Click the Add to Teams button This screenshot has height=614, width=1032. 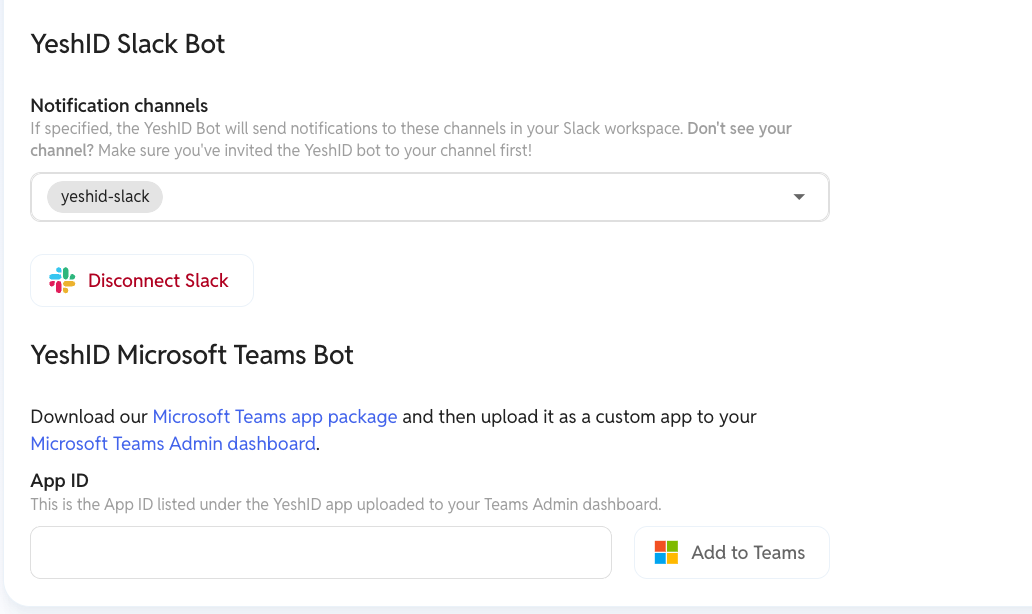pyautogui.click(x=731, y=552)
